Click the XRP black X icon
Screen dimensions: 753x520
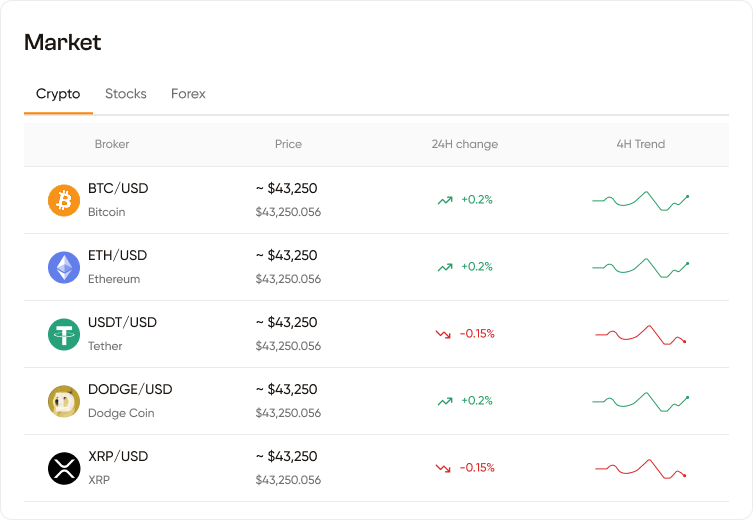[x=64, y=469]
